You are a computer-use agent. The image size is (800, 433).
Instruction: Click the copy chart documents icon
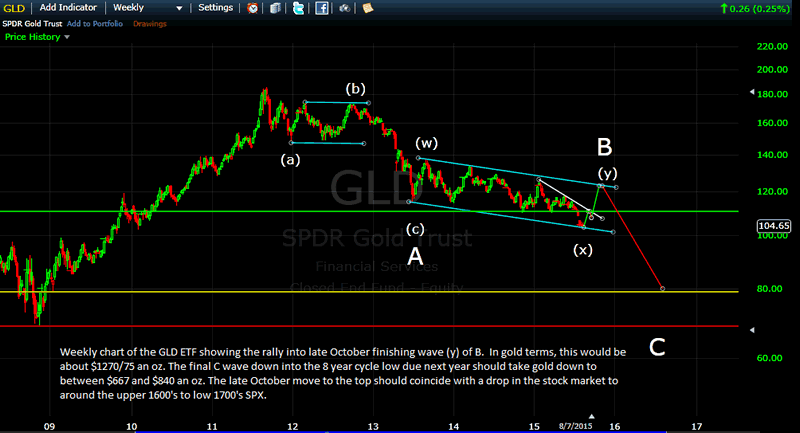pos(276,8)
